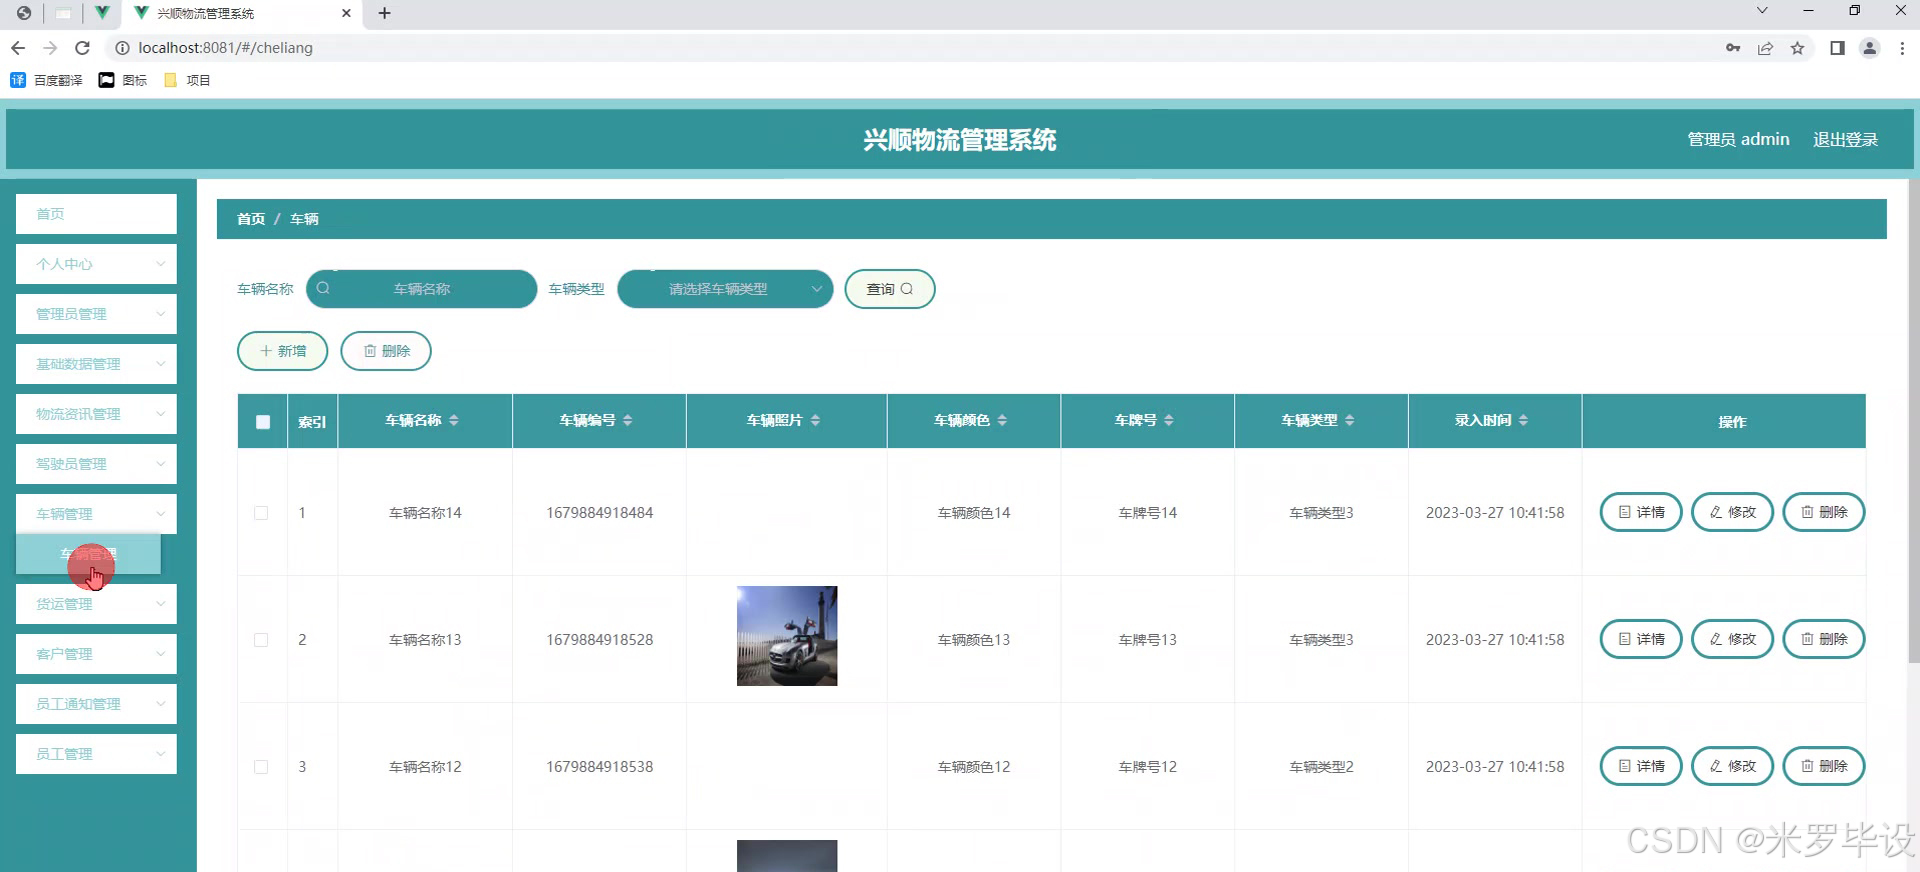
Task: Toggle the select-all checkbox in table header
Action: [263, 422]
